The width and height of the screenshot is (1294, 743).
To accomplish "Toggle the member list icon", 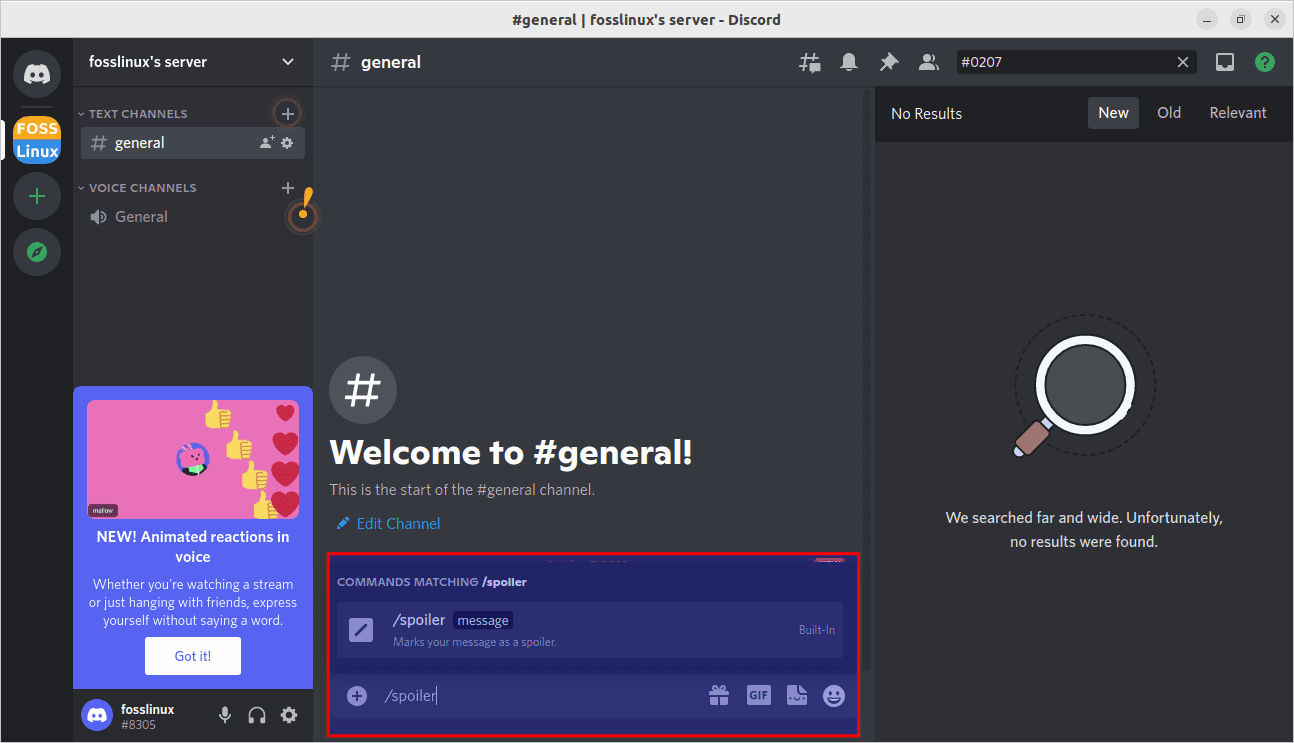I will [929, 62].
